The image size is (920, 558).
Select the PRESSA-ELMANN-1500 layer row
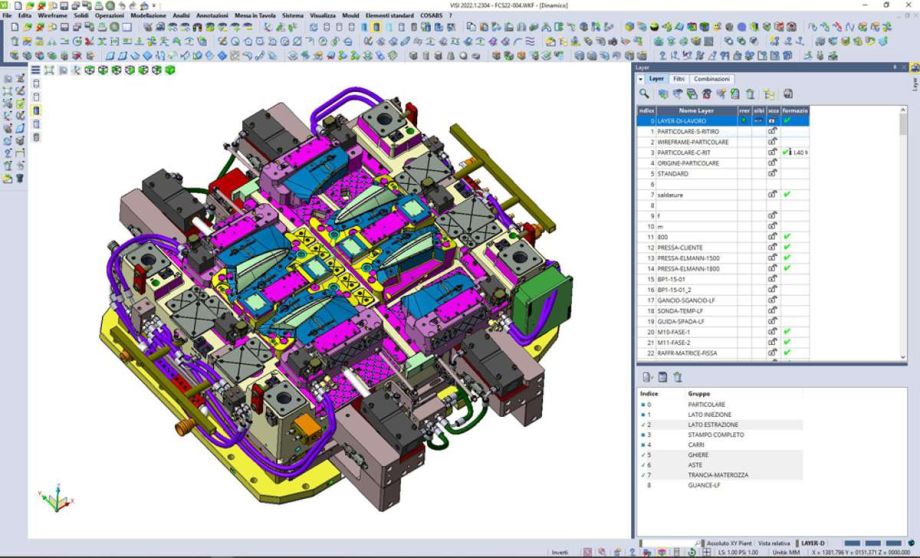723,258
